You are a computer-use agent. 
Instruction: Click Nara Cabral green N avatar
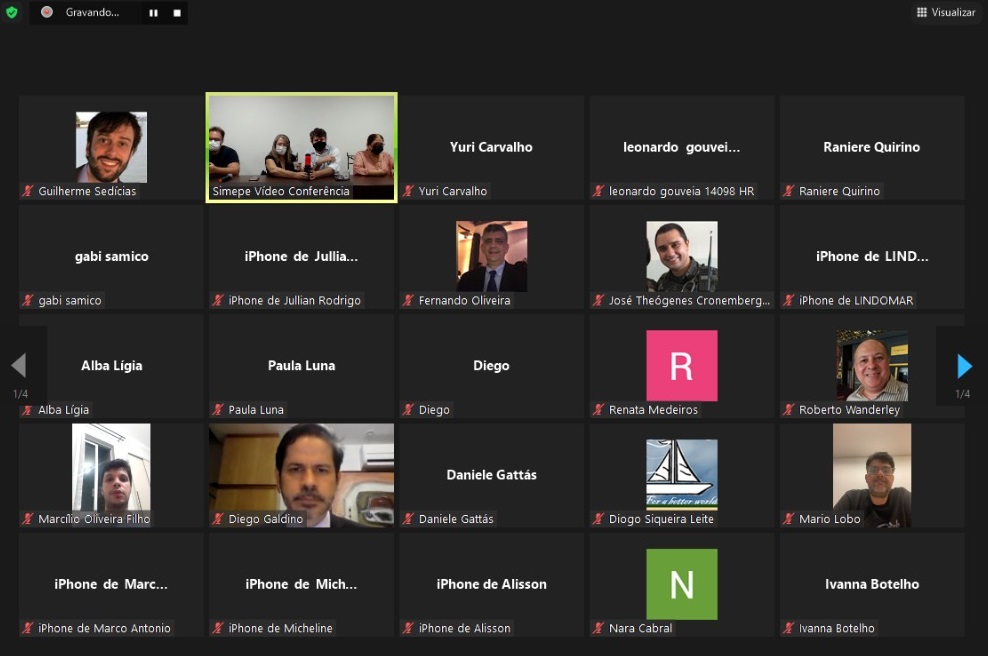coord(681,583)
